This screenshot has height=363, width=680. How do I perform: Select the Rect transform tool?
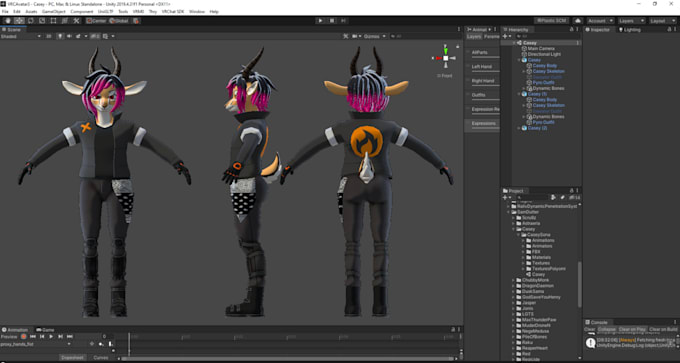pos(53,20)
